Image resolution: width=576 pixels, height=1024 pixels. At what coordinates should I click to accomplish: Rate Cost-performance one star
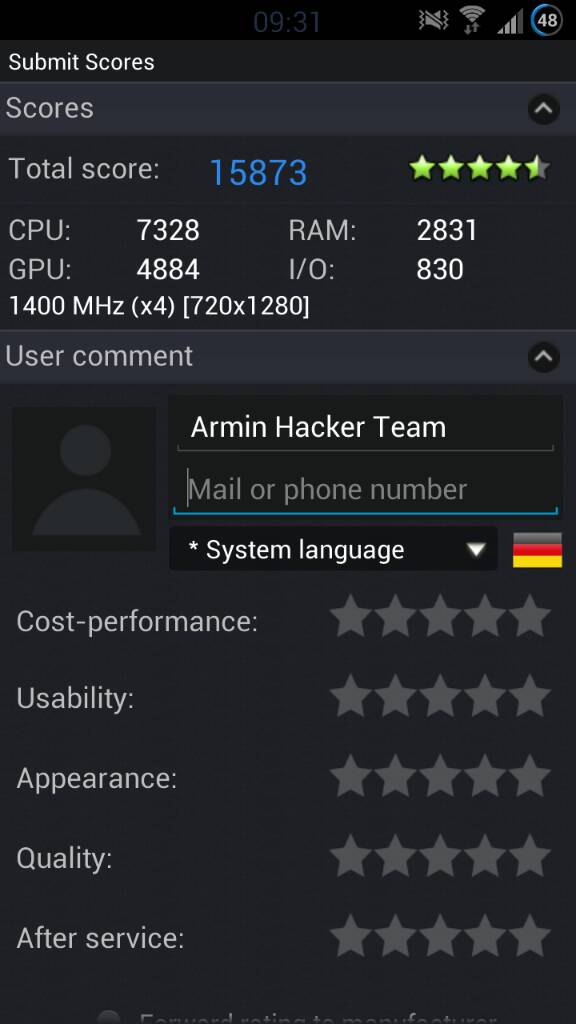pos(351,615)
